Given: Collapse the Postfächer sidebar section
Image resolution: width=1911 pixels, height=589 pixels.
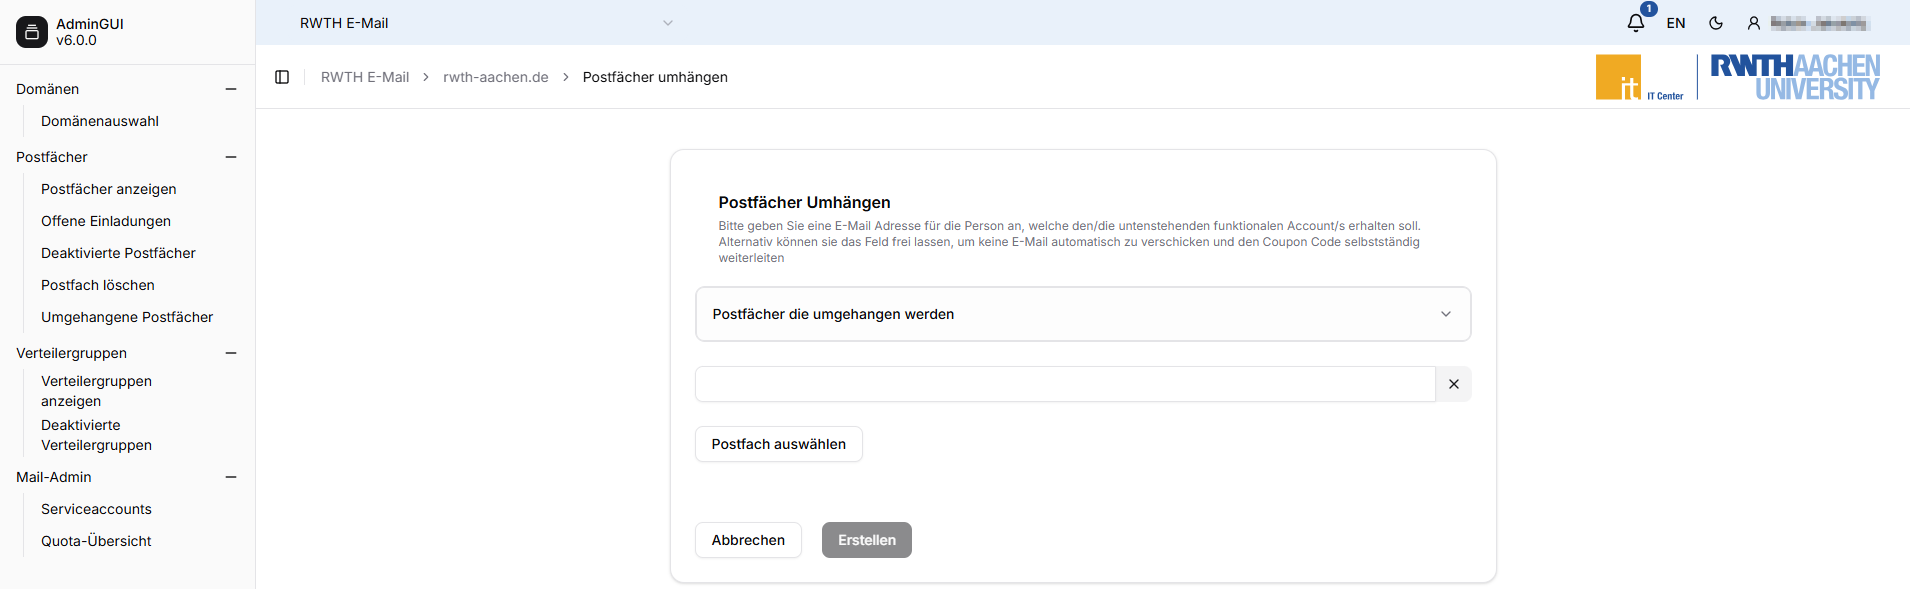Looking at the screenshot, I should point(231,157).
